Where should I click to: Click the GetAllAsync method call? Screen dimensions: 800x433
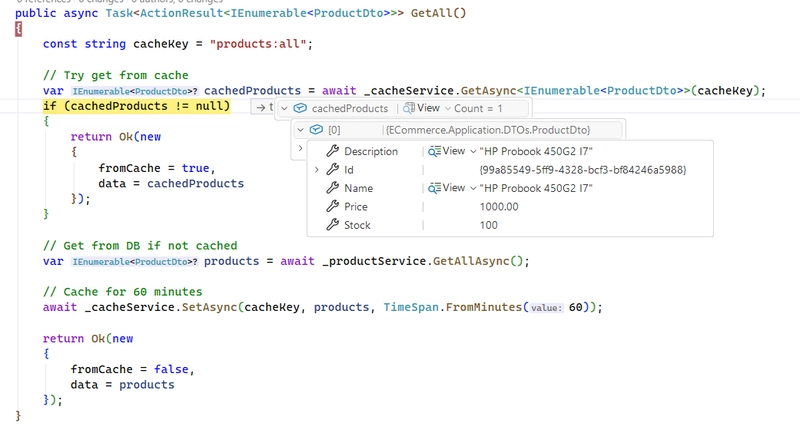[x=471, y=261]
